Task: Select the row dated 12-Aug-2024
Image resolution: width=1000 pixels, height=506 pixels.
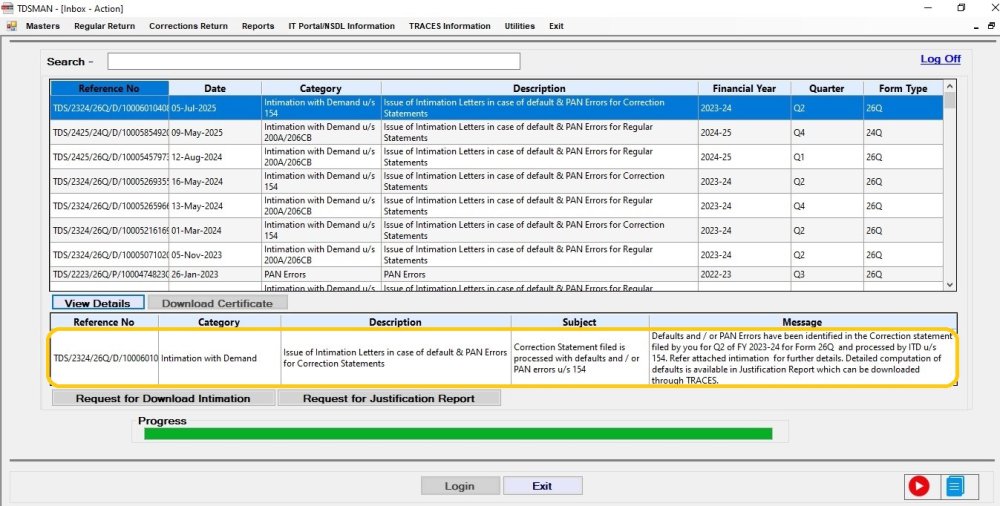Action: (x=497, y=157)
